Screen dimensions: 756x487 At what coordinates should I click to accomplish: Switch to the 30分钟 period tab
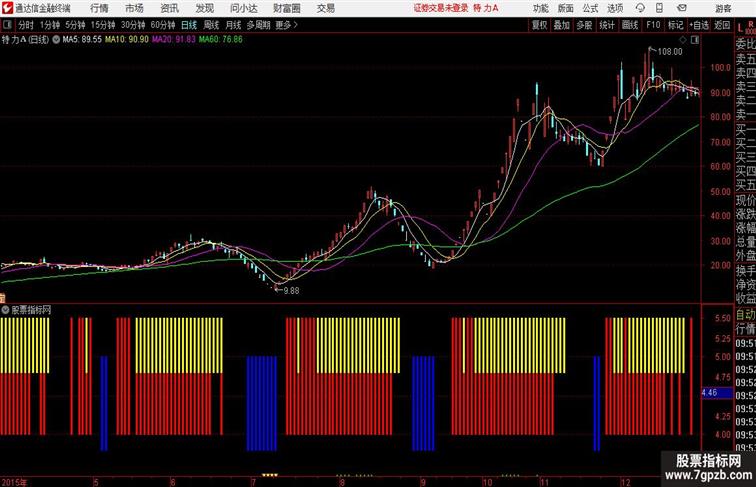133,25
